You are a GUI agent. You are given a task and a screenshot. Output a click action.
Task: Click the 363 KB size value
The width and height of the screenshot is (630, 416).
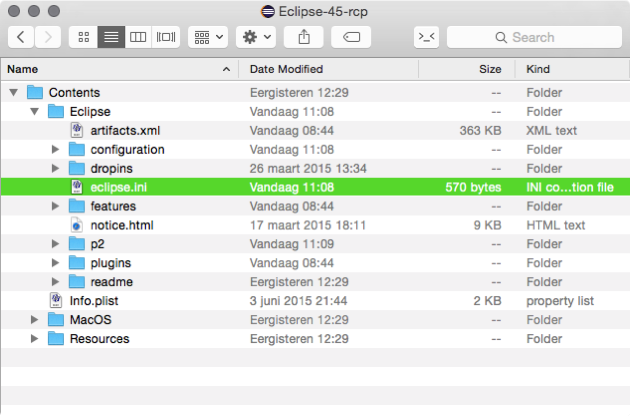tap(481, 131)
